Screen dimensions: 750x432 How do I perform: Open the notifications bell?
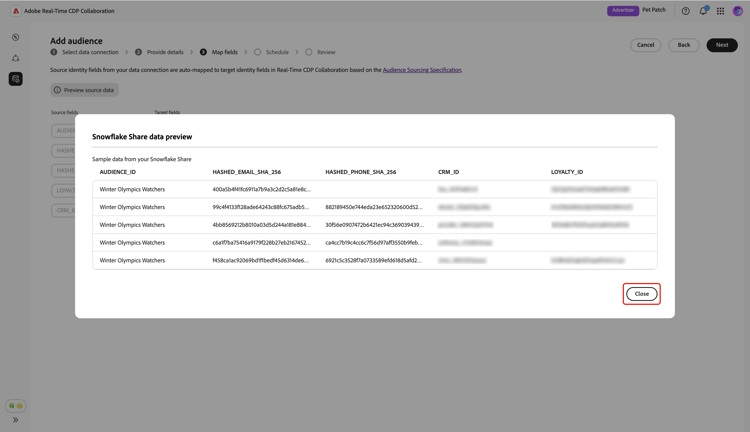(x=703, y=11)
